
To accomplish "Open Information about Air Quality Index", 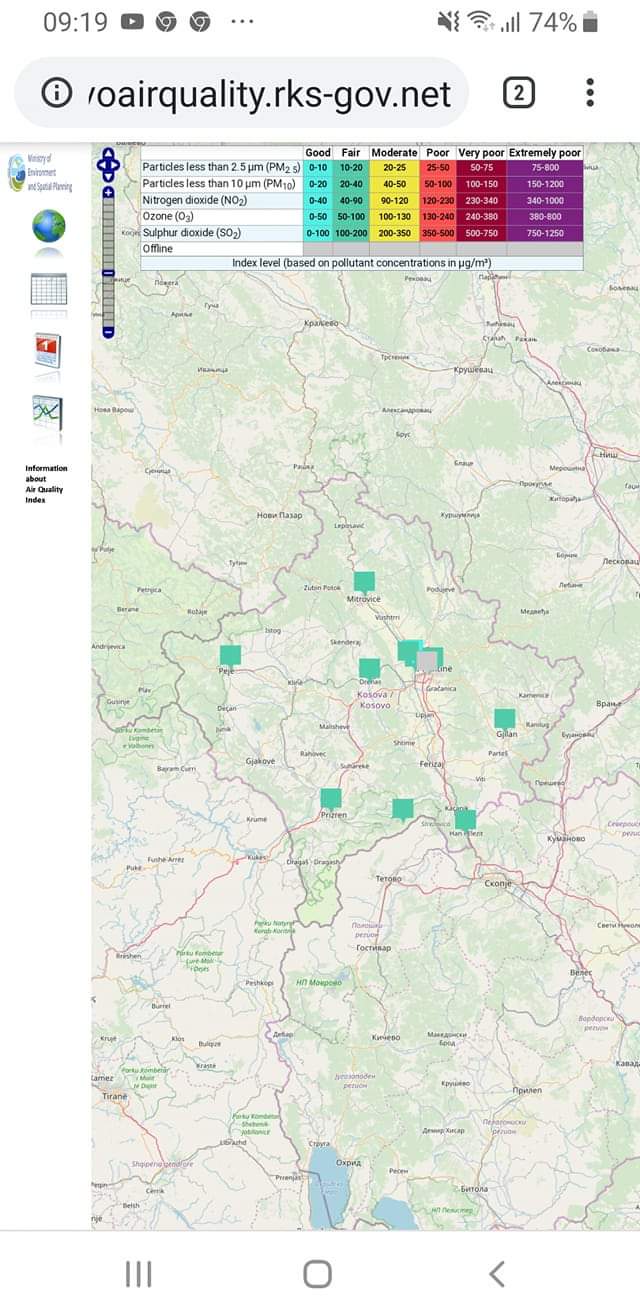I will point(46,484).
